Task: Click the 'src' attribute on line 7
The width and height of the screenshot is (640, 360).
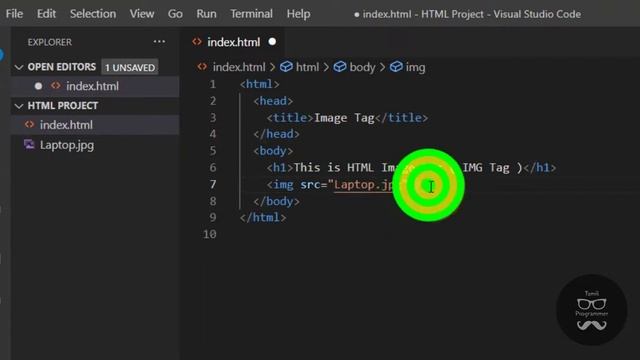Action: (x=310, y=184)
